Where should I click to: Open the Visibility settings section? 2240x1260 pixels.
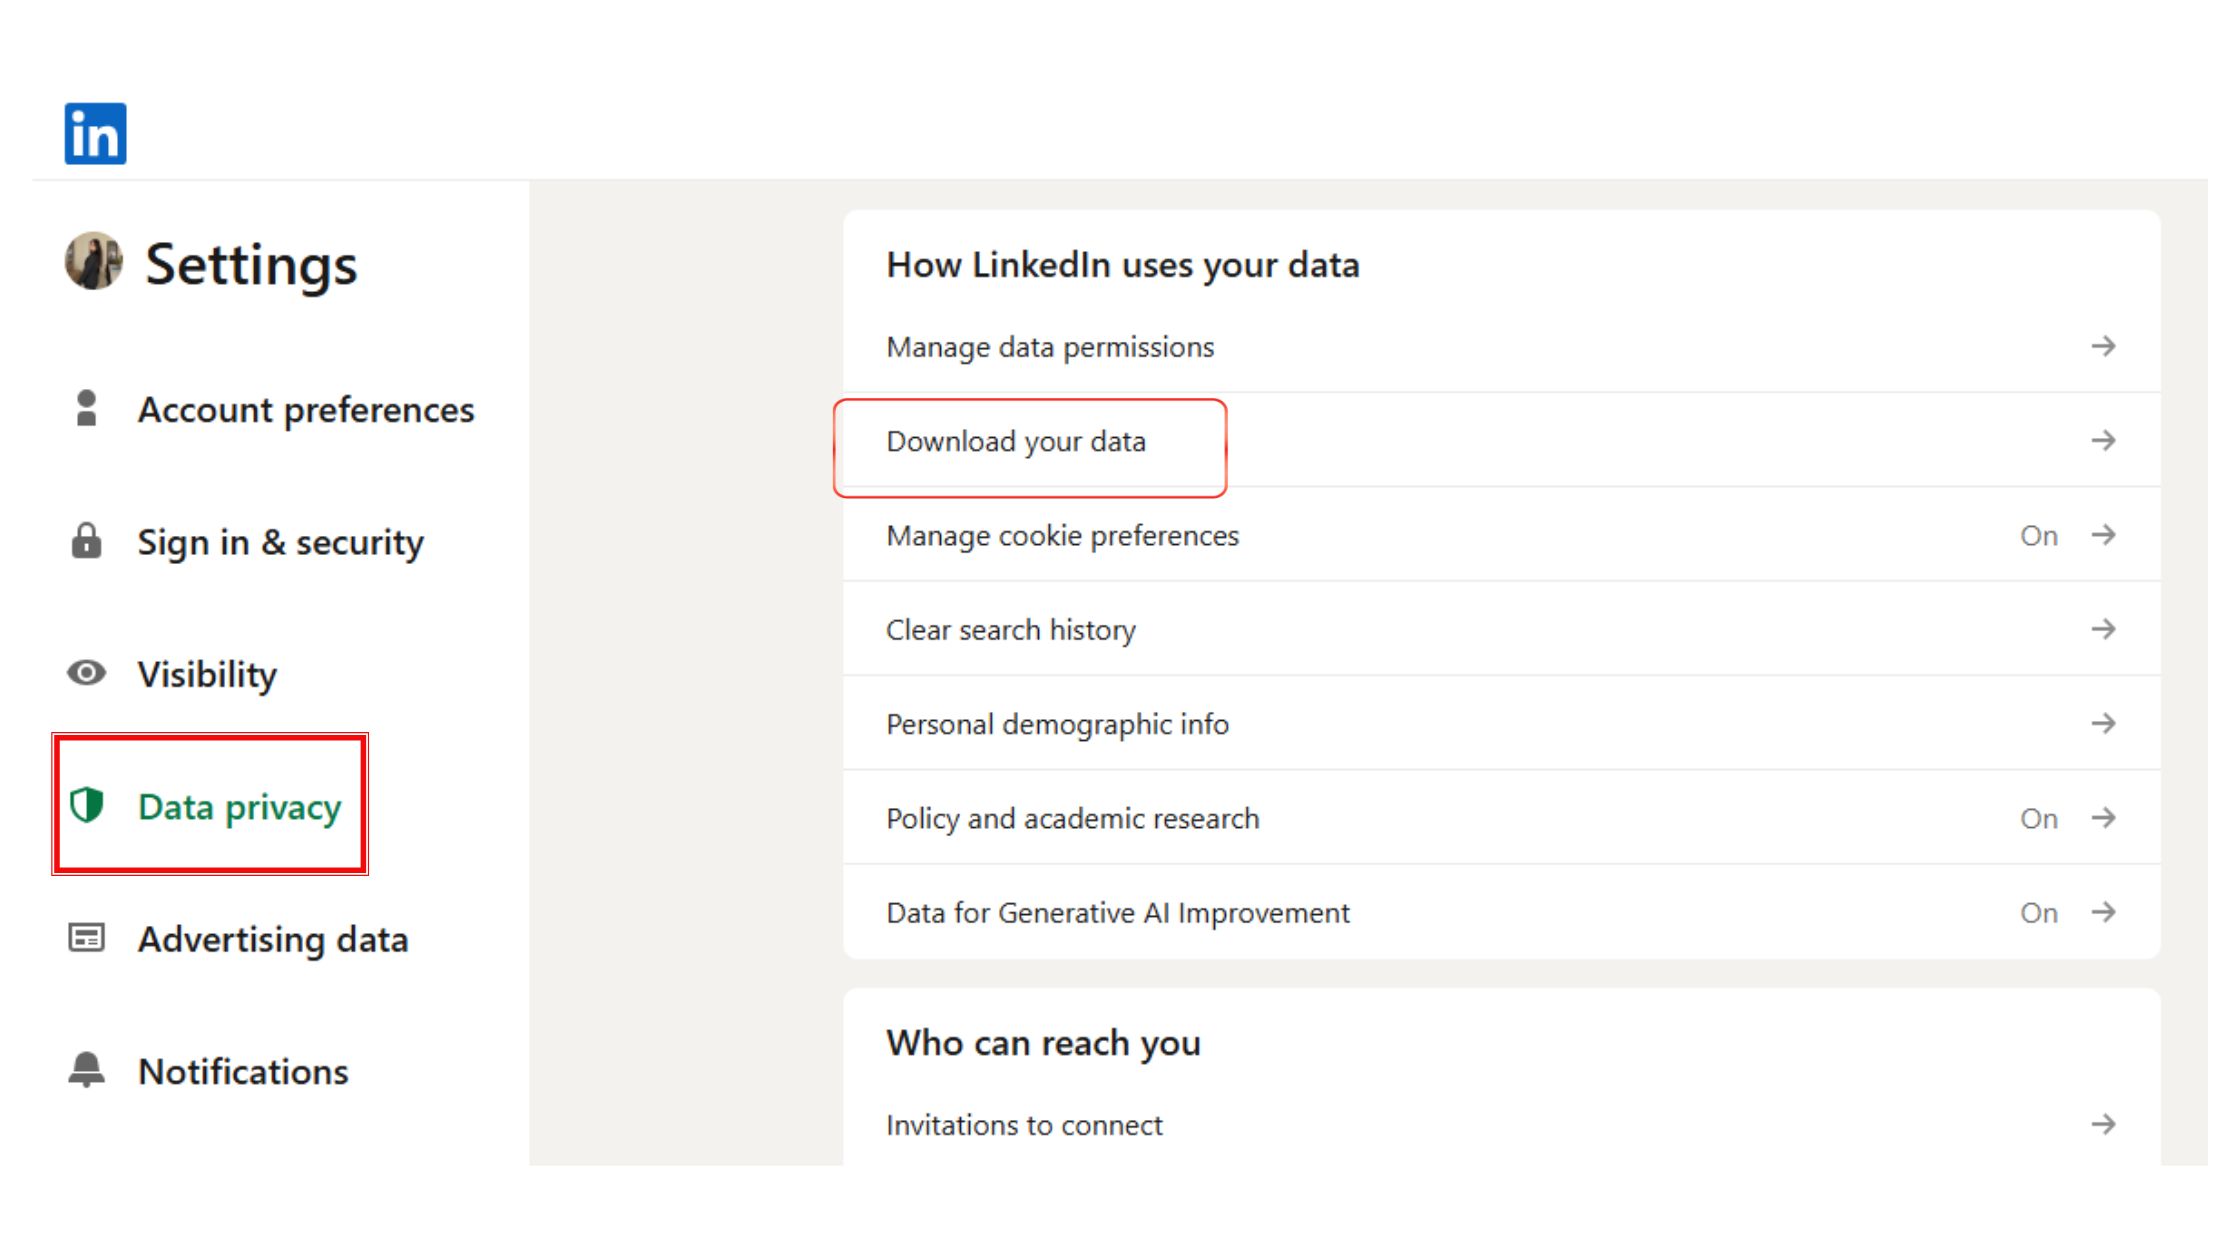point(207,675)
